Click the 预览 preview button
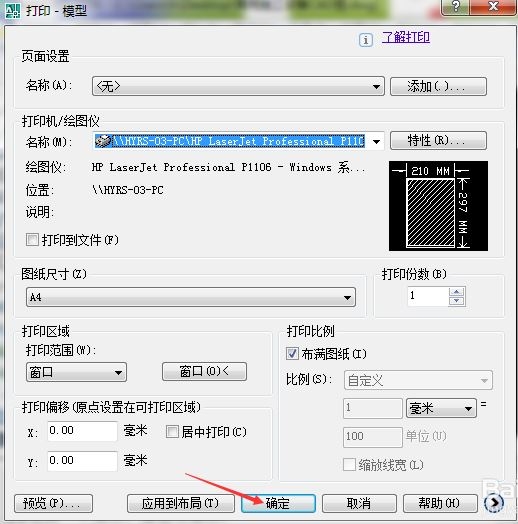Image resolution: width=518 pixels, height=524 pixels. [53, 503]
